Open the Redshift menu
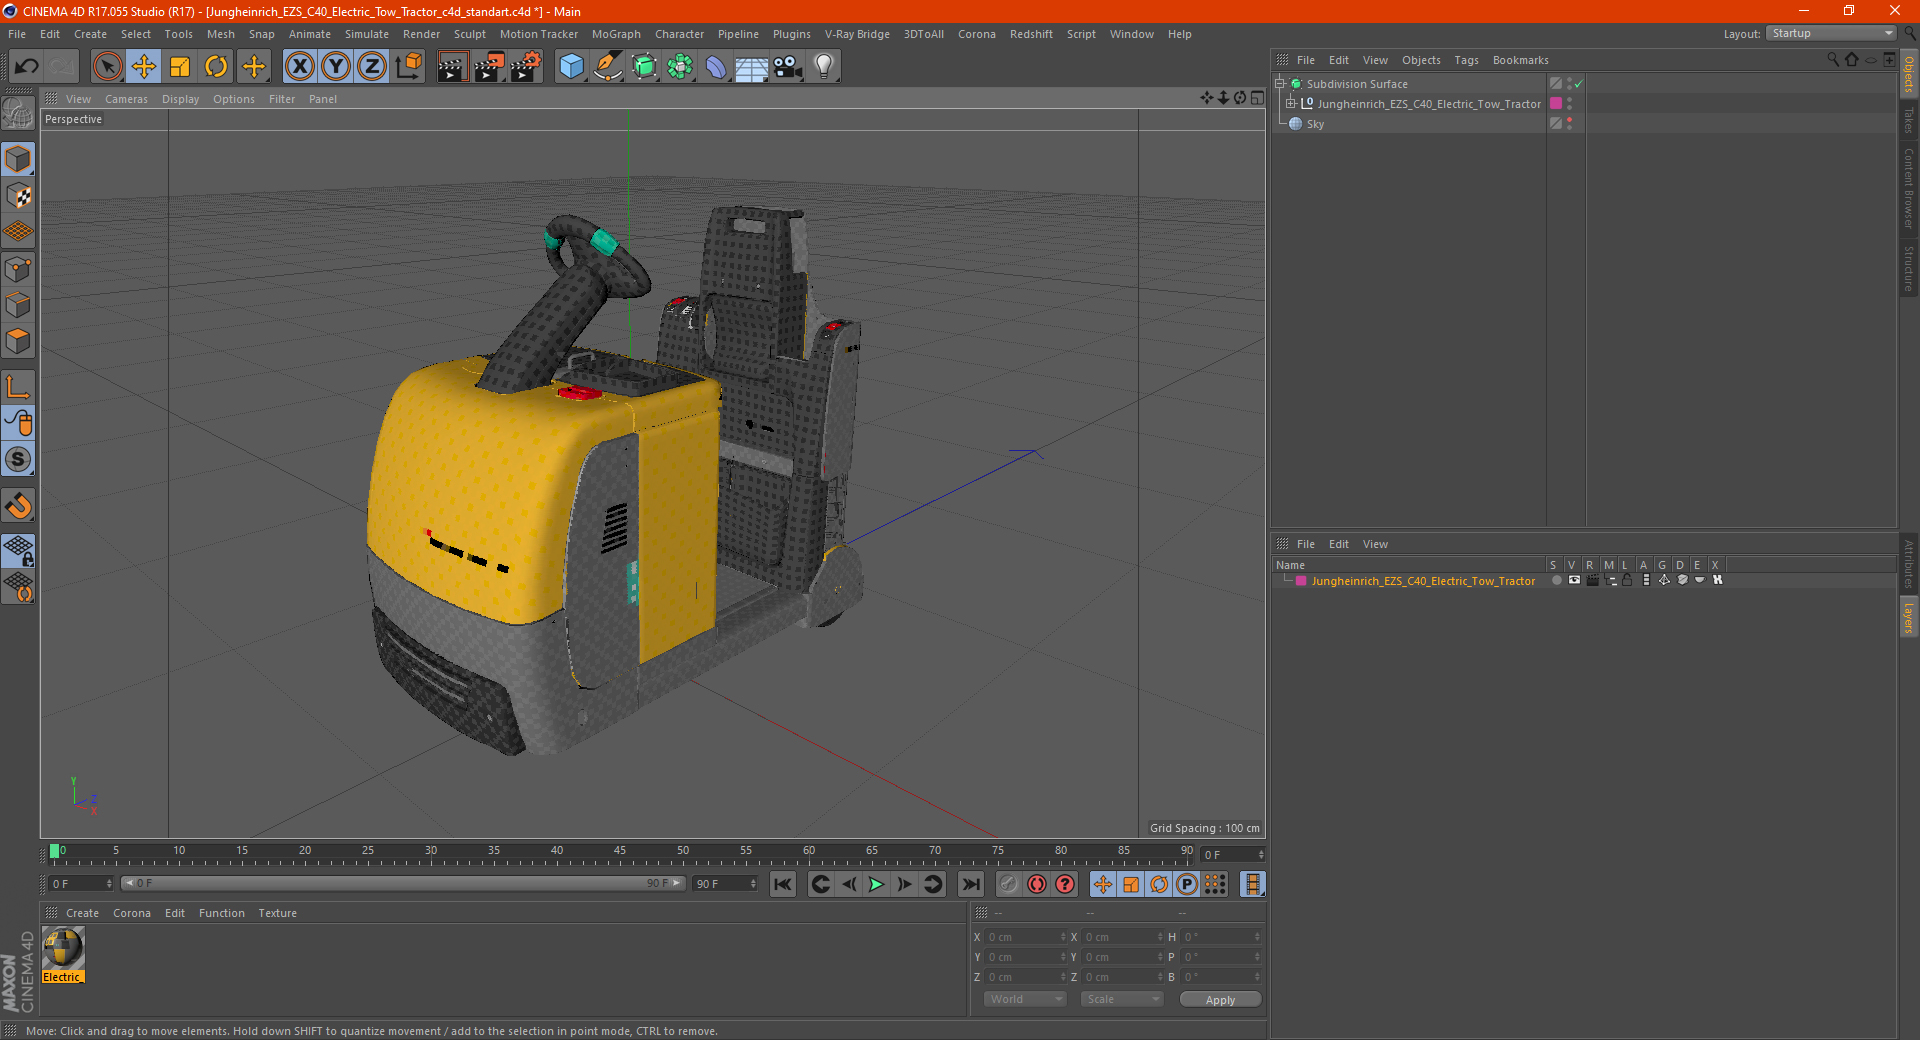The width and height of the screenshot is (1920, 1040). [1030, 34]
